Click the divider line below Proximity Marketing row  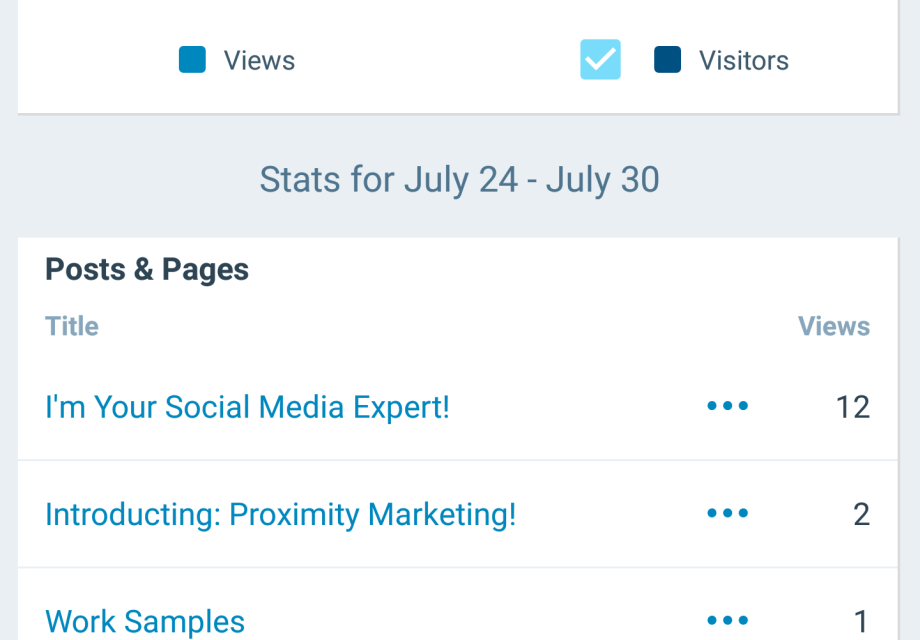[459, 567]
